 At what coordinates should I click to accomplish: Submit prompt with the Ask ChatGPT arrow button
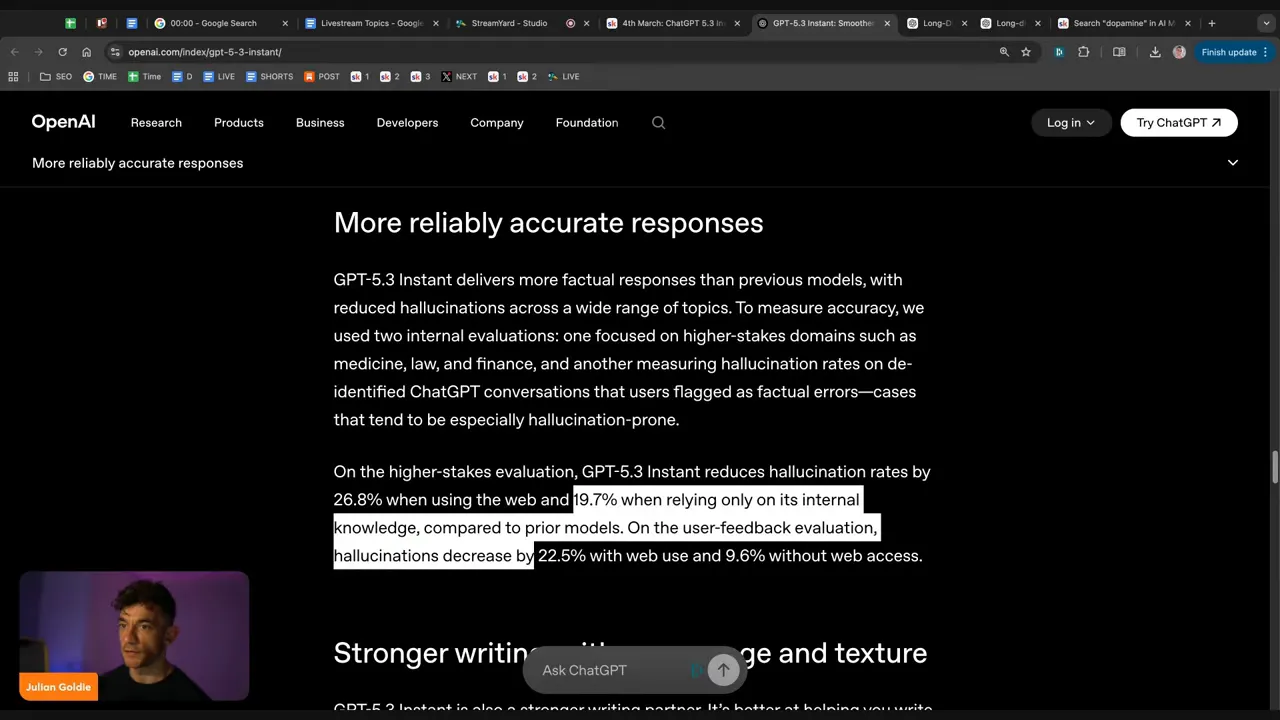[723, 670]
